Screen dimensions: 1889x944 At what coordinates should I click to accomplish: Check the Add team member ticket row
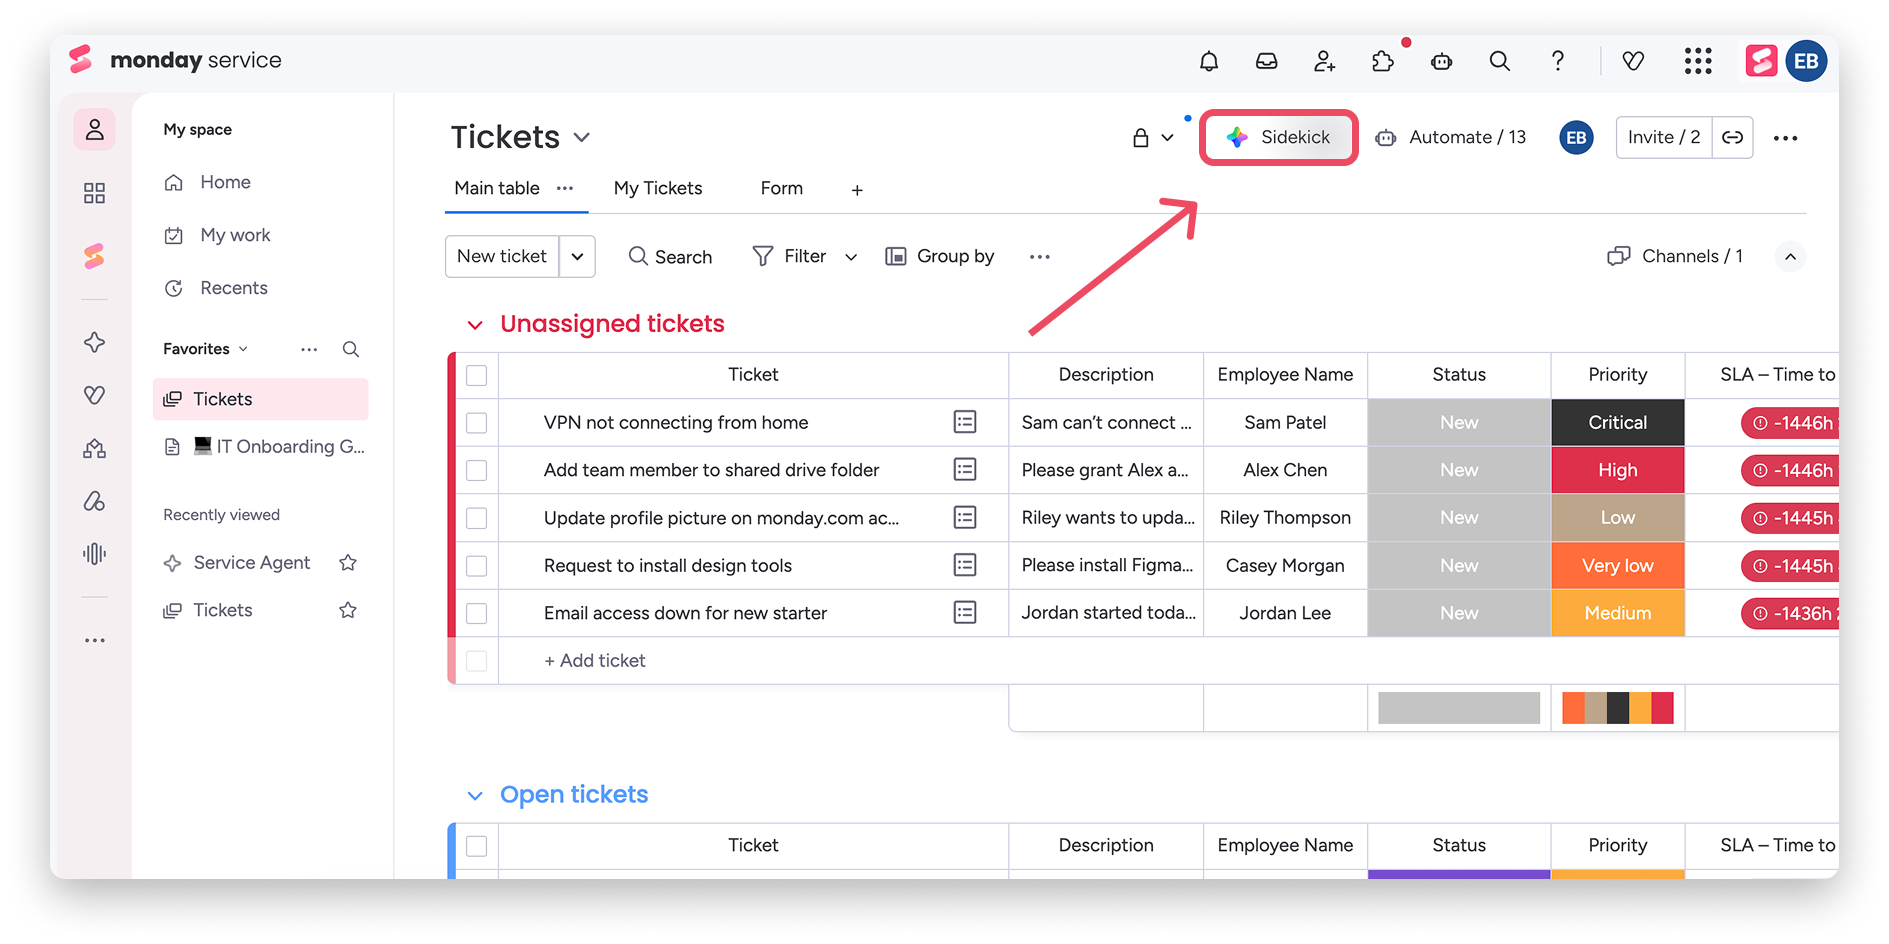[x=477, y=470]
